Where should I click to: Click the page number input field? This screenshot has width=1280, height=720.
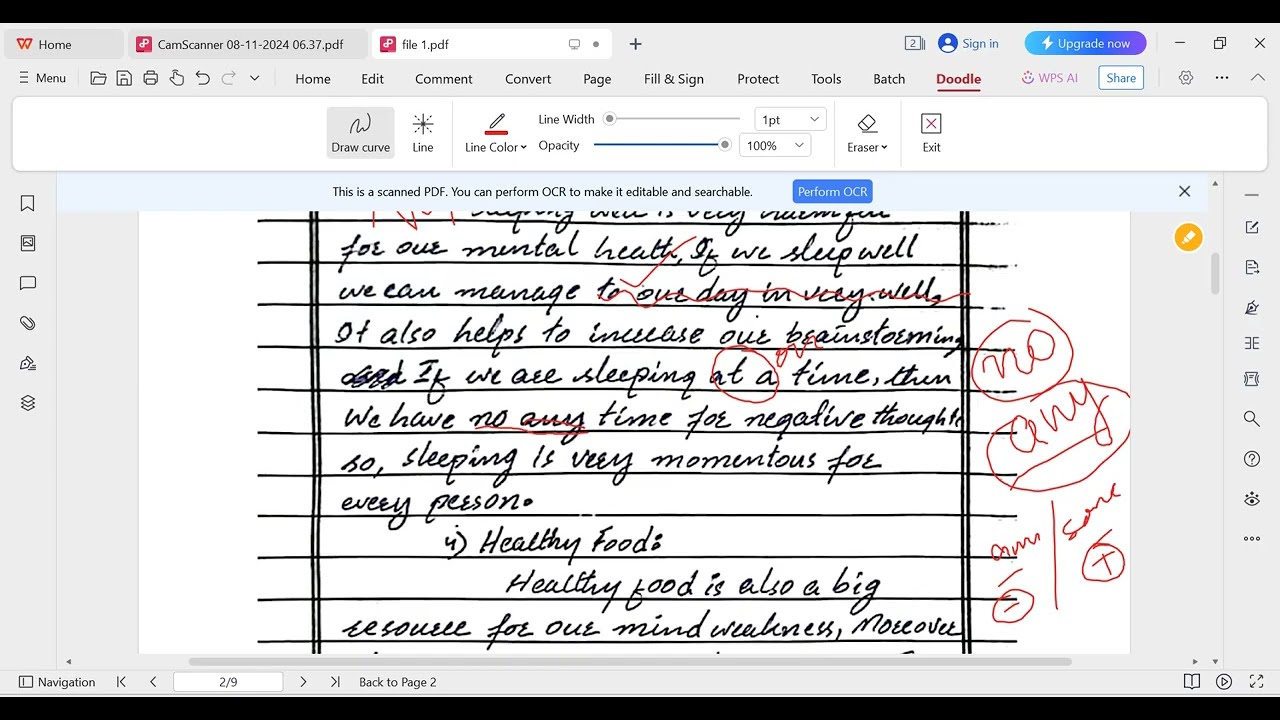(228, 681)
